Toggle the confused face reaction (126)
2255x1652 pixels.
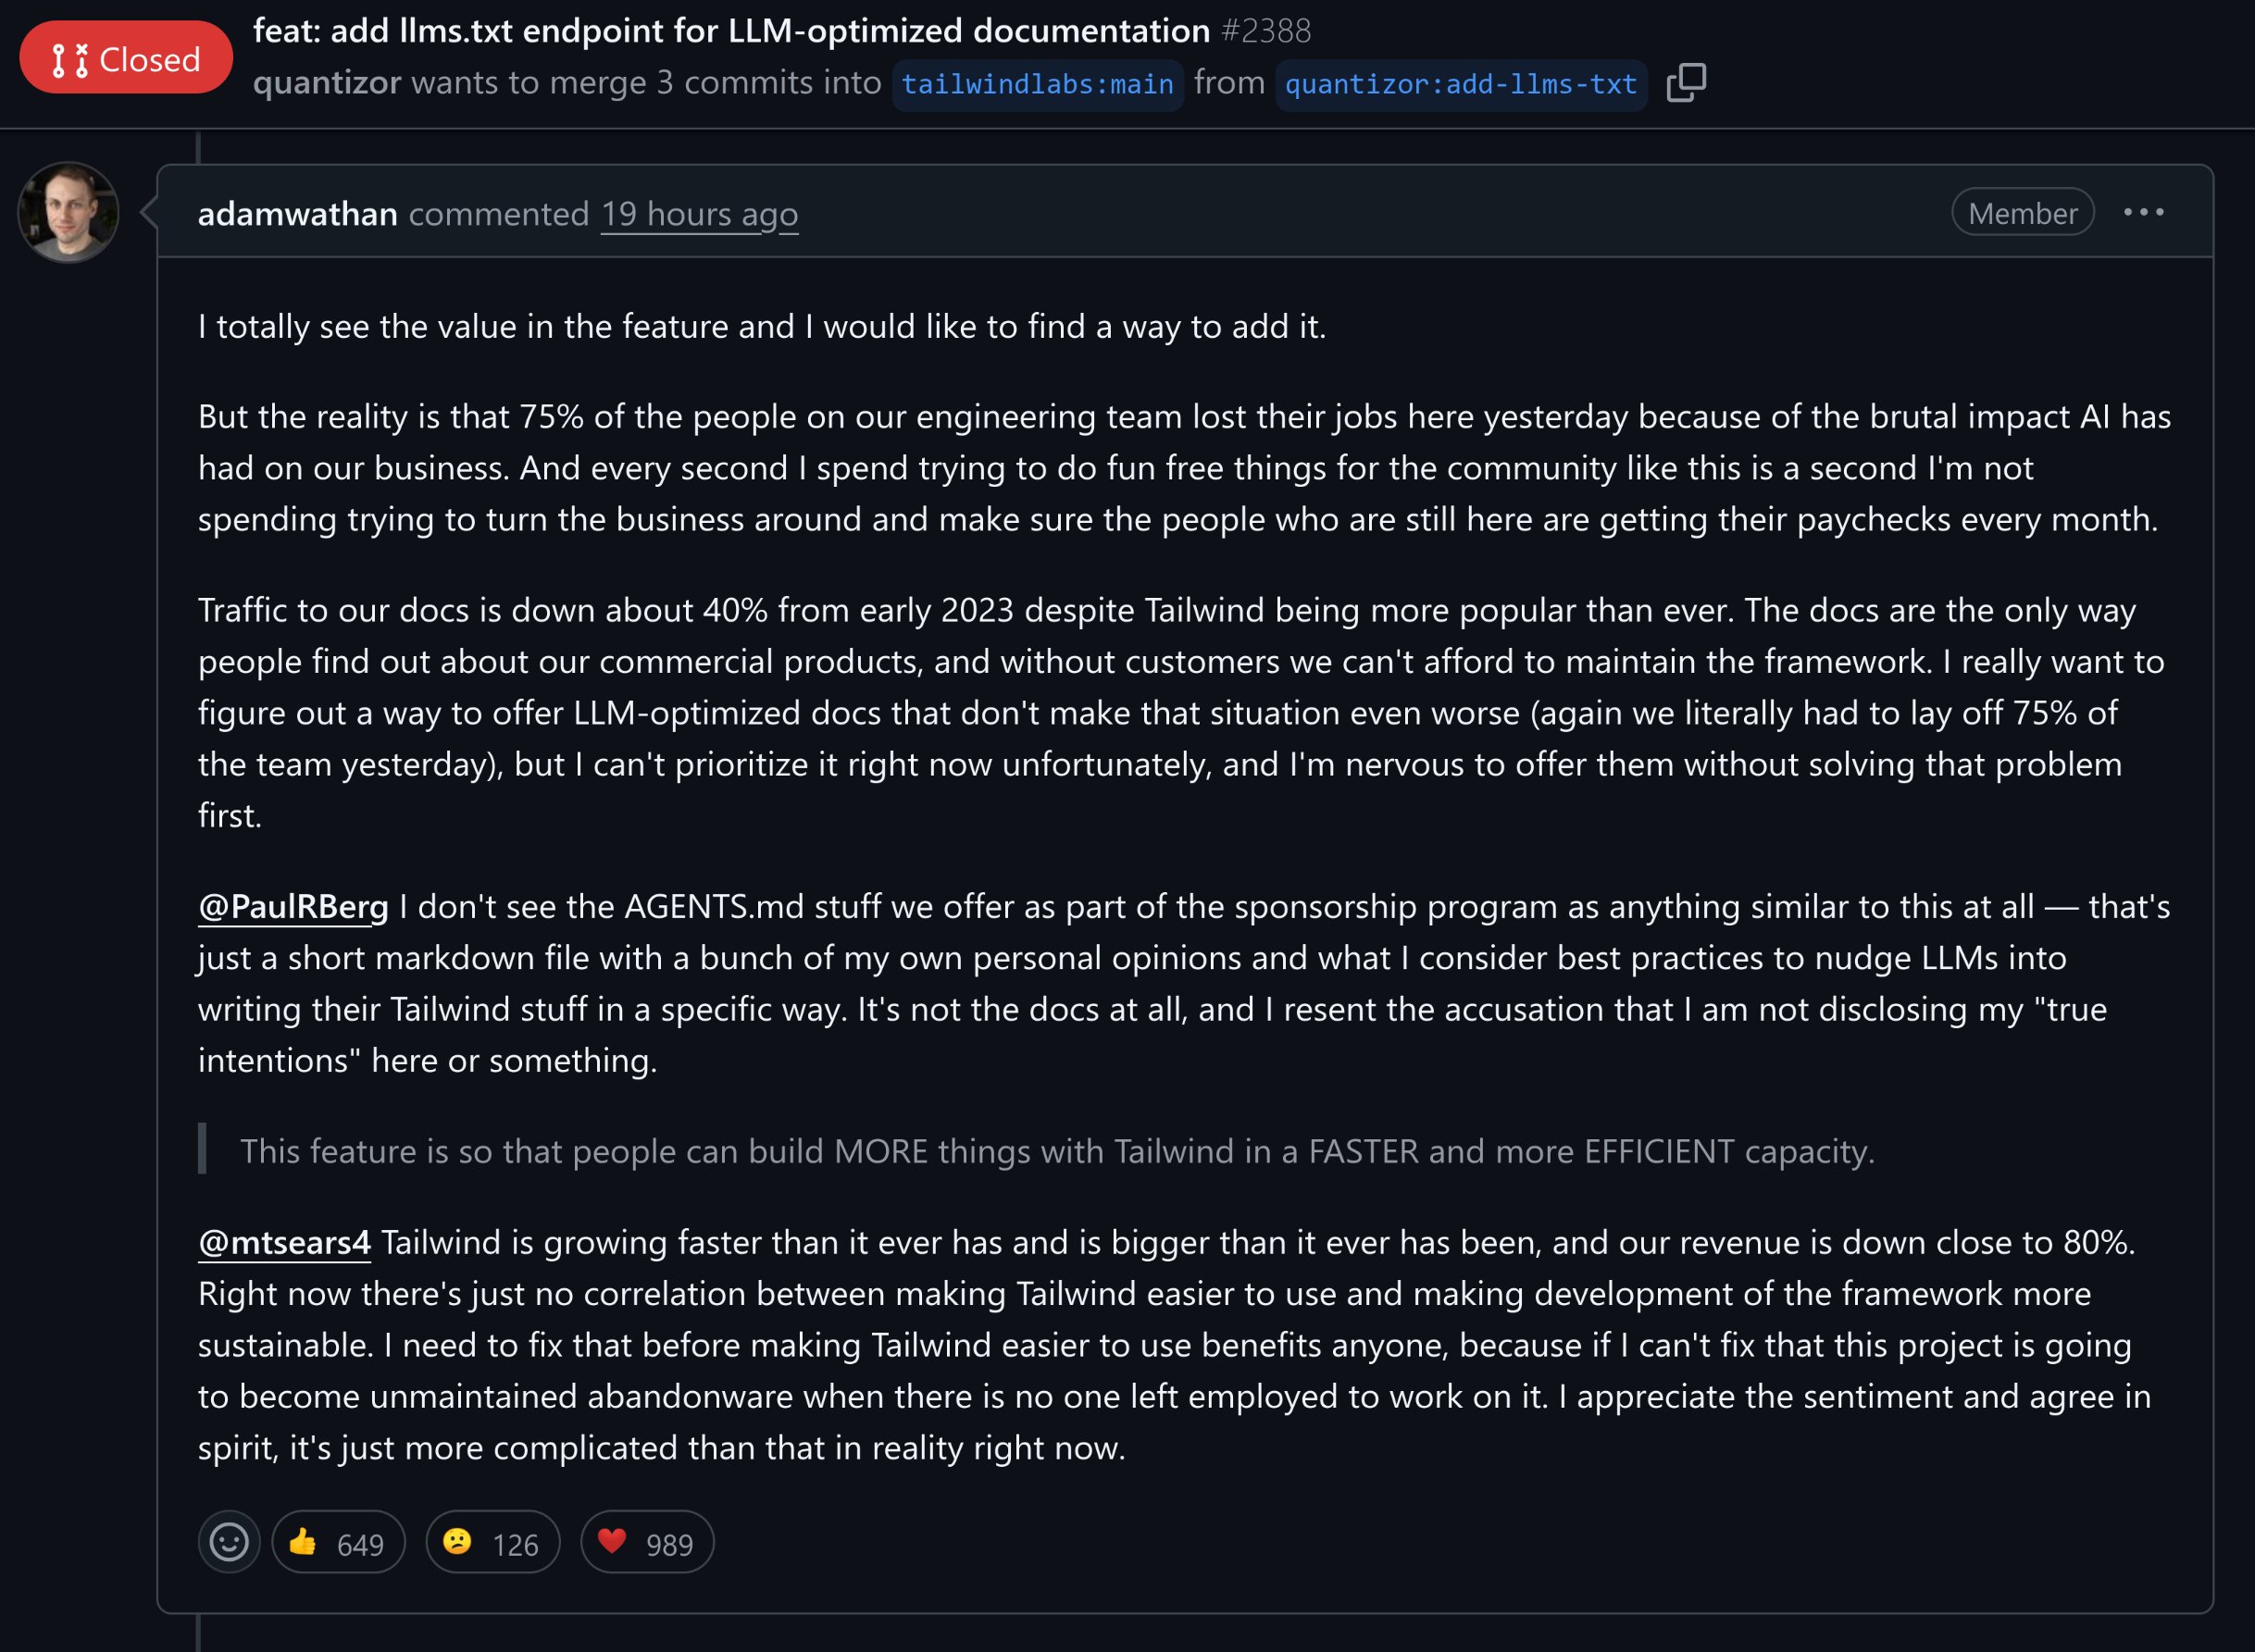[x=492, y=1543]
